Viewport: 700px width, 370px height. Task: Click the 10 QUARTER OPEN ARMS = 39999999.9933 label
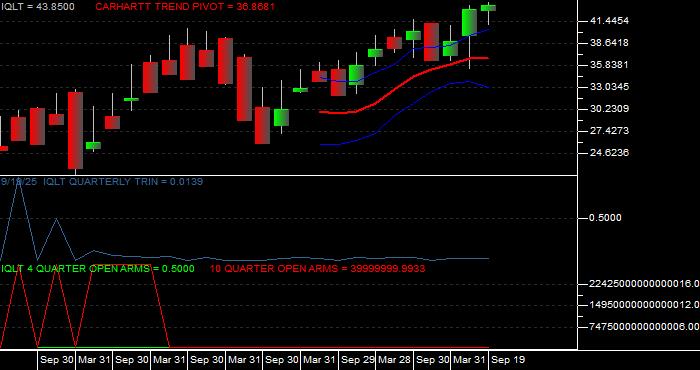(317, 269)
